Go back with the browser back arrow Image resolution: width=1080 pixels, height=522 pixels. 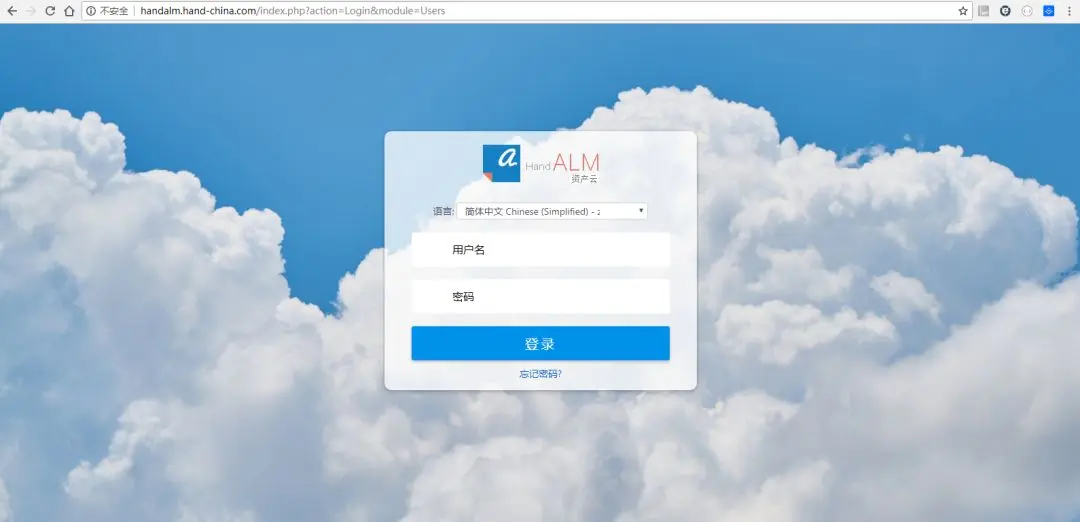(x=12, y=11)
